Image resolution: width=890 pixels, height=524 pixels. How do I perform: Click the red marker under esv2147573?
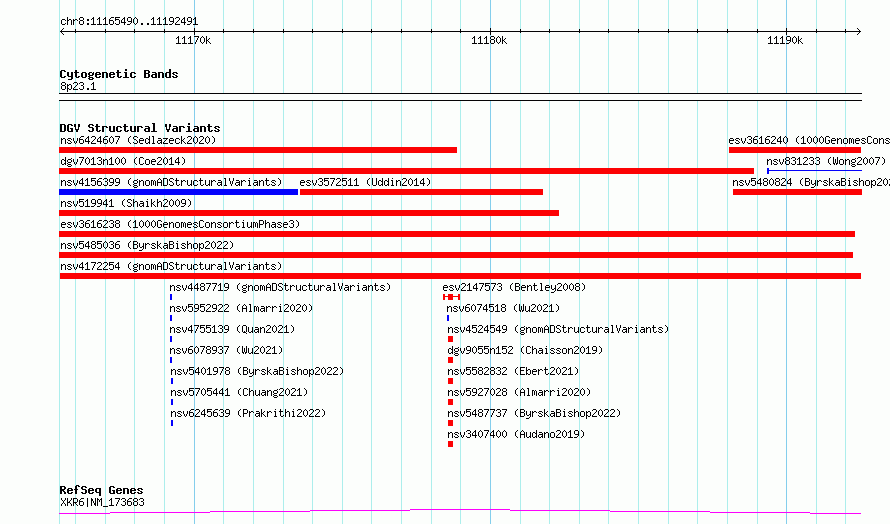click(451, 297)
